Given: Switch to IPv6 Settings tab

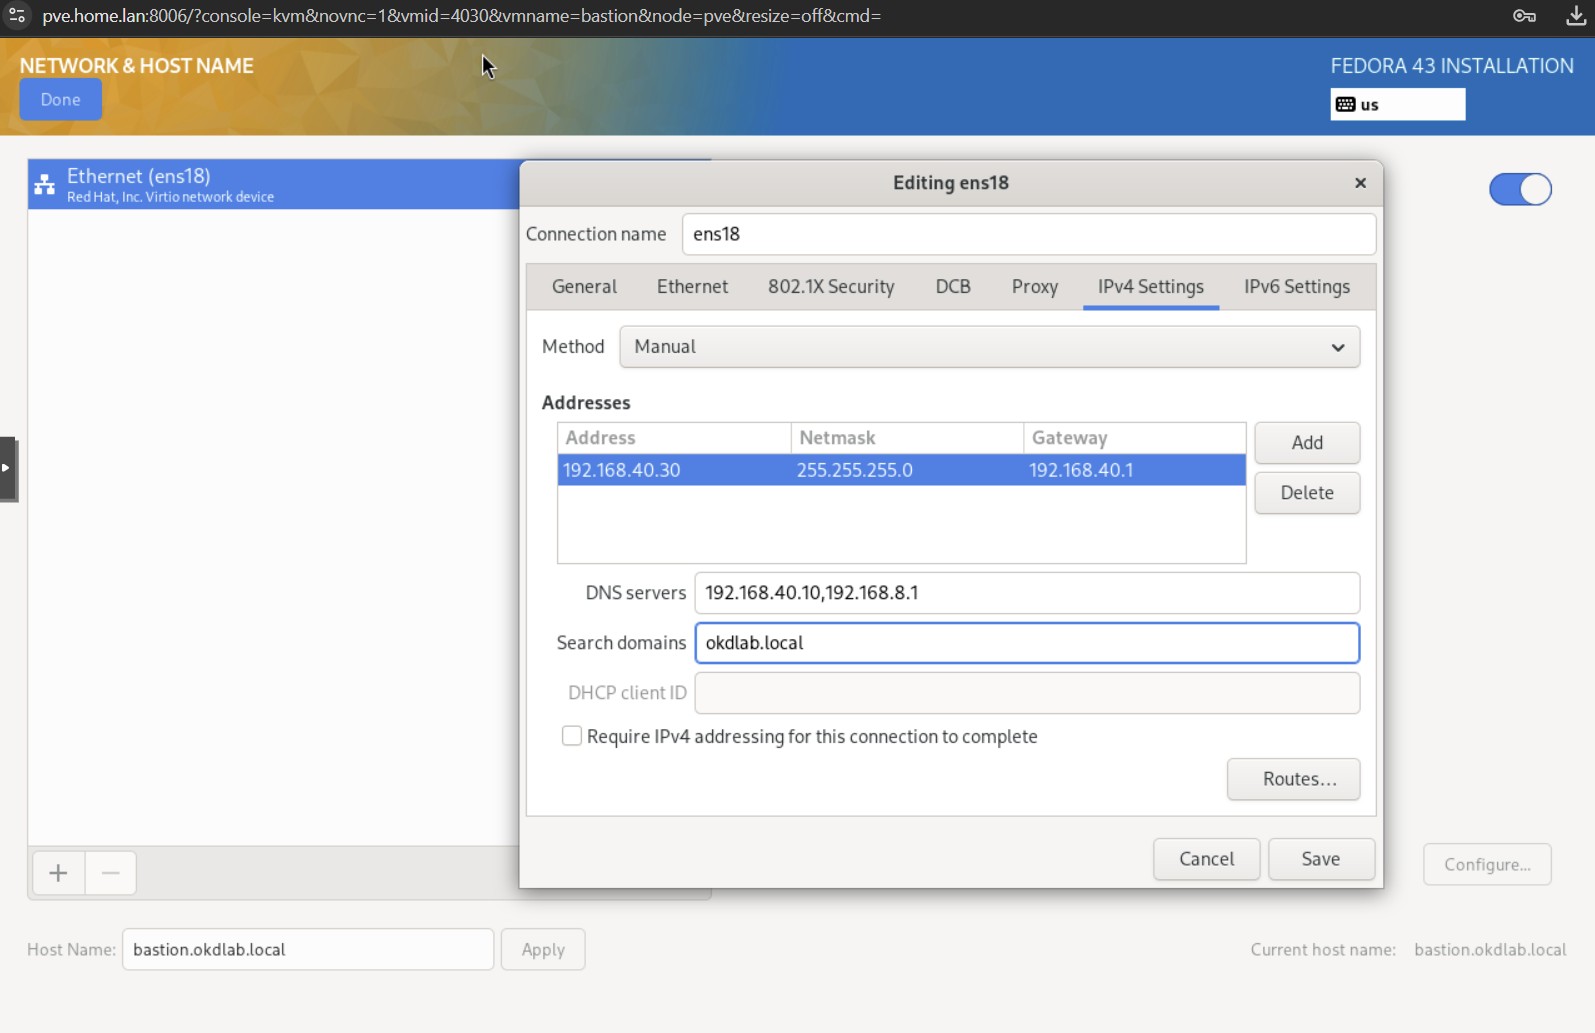Looking at the screenshot, I should (x=1296, y=287).
